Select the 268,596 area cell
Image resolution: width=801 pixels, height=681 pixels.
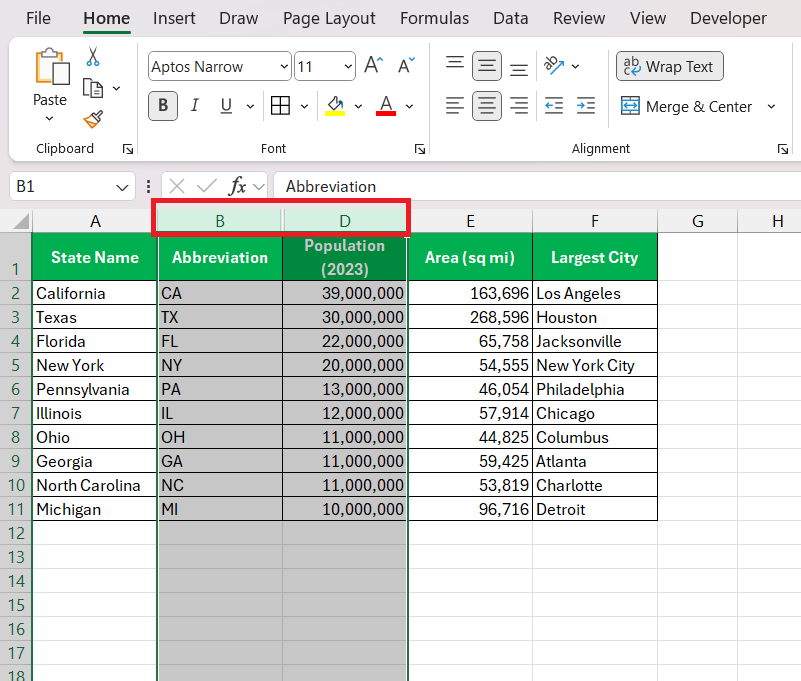pyautogui.click(x=470, y=317)
